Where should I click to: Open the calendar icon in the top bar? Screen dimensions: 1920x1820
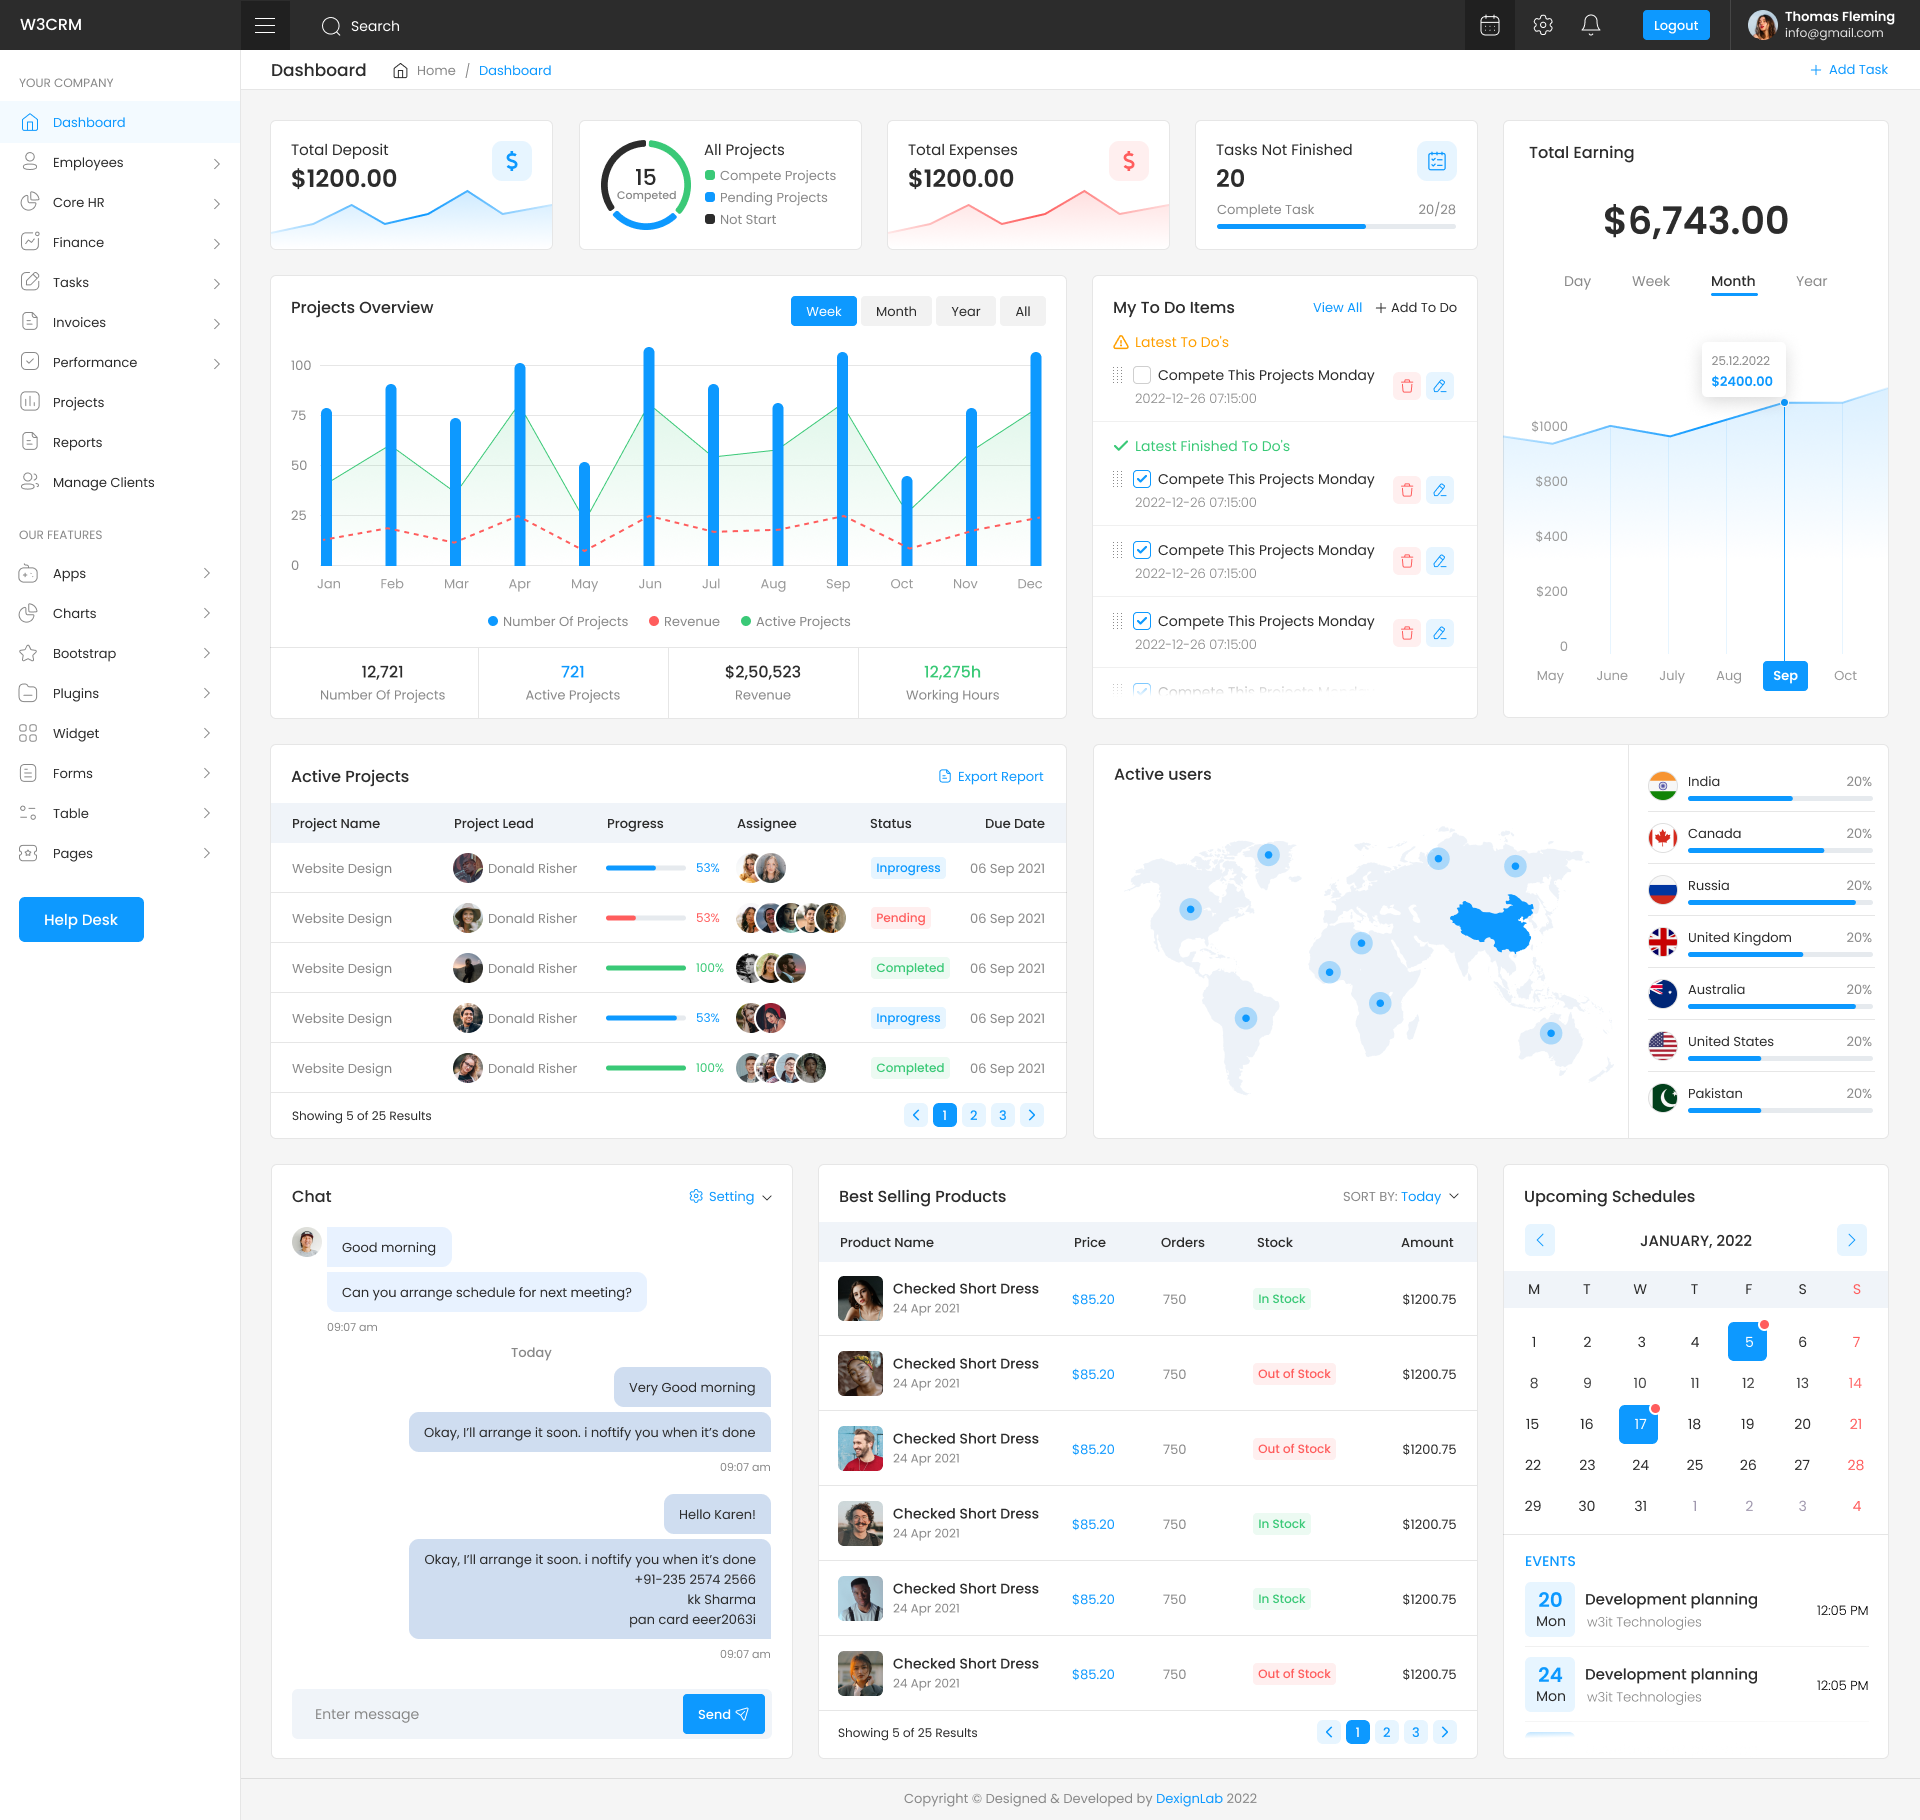coord(1489,25)
